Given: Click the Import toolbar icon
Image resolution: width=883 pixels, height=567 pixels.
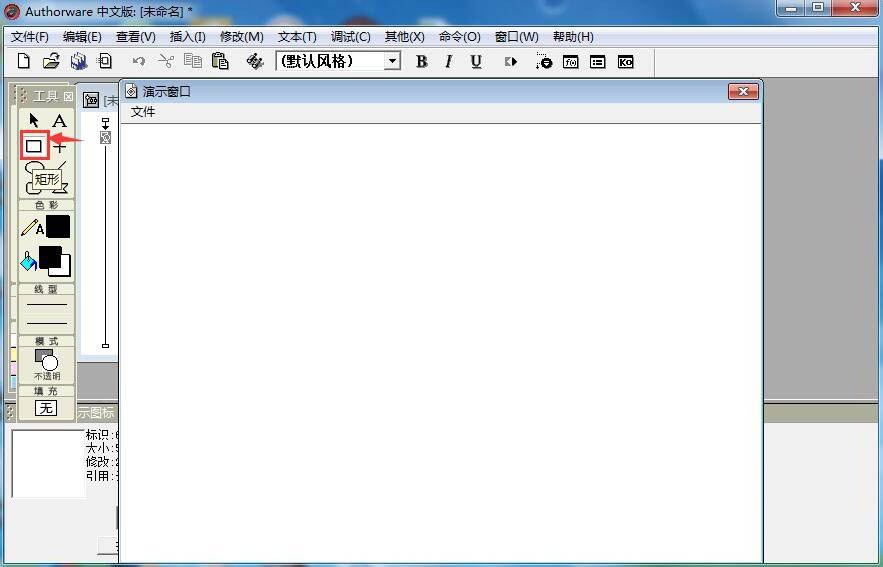Looking at the screenshot, I should (x=105, y=61).
